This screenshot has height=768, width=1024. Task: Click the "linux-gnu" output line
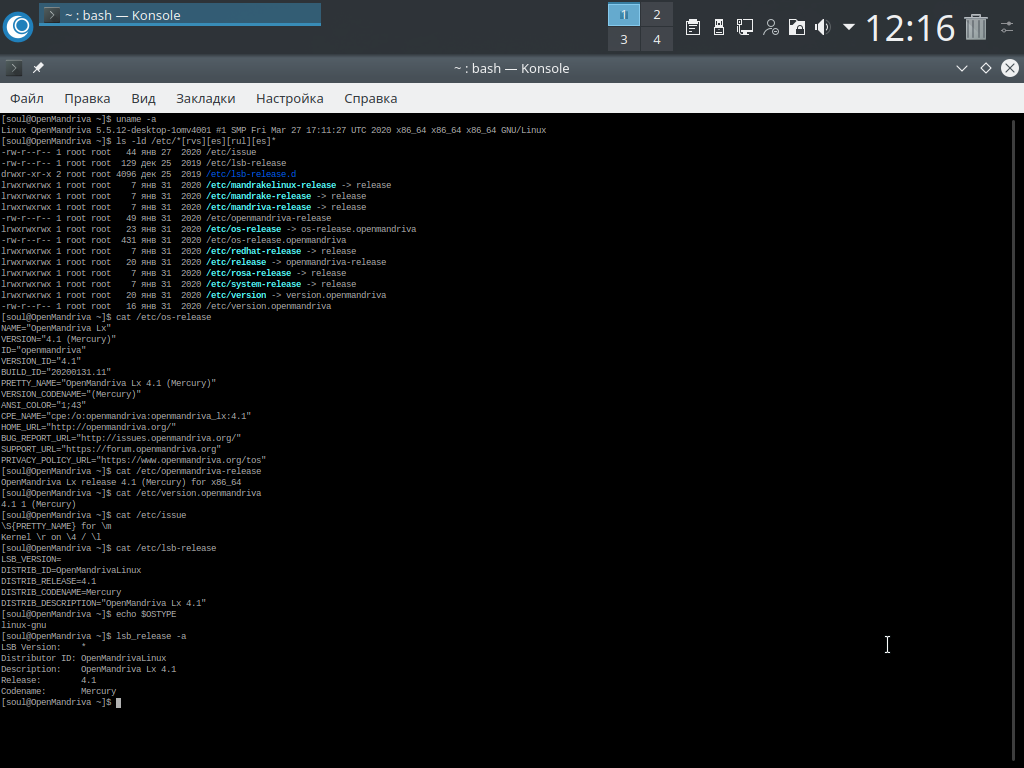coord(24,625)
